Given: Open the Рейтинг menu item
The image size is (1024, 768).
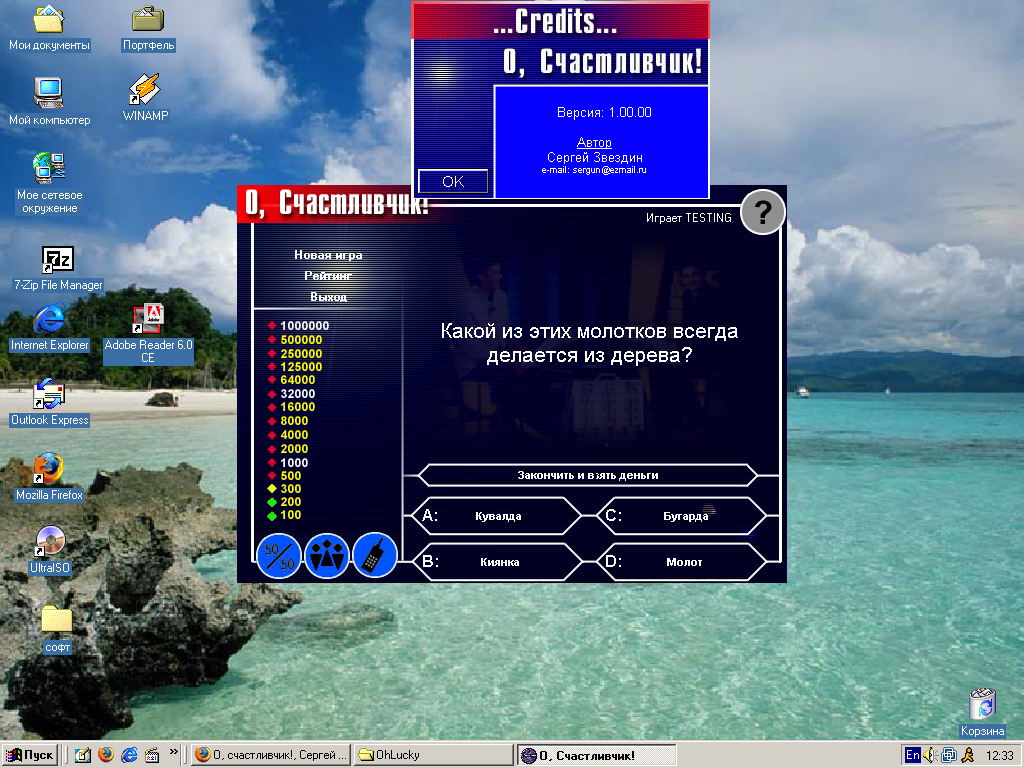Looking at the screenshot, I should click(328, 276).
